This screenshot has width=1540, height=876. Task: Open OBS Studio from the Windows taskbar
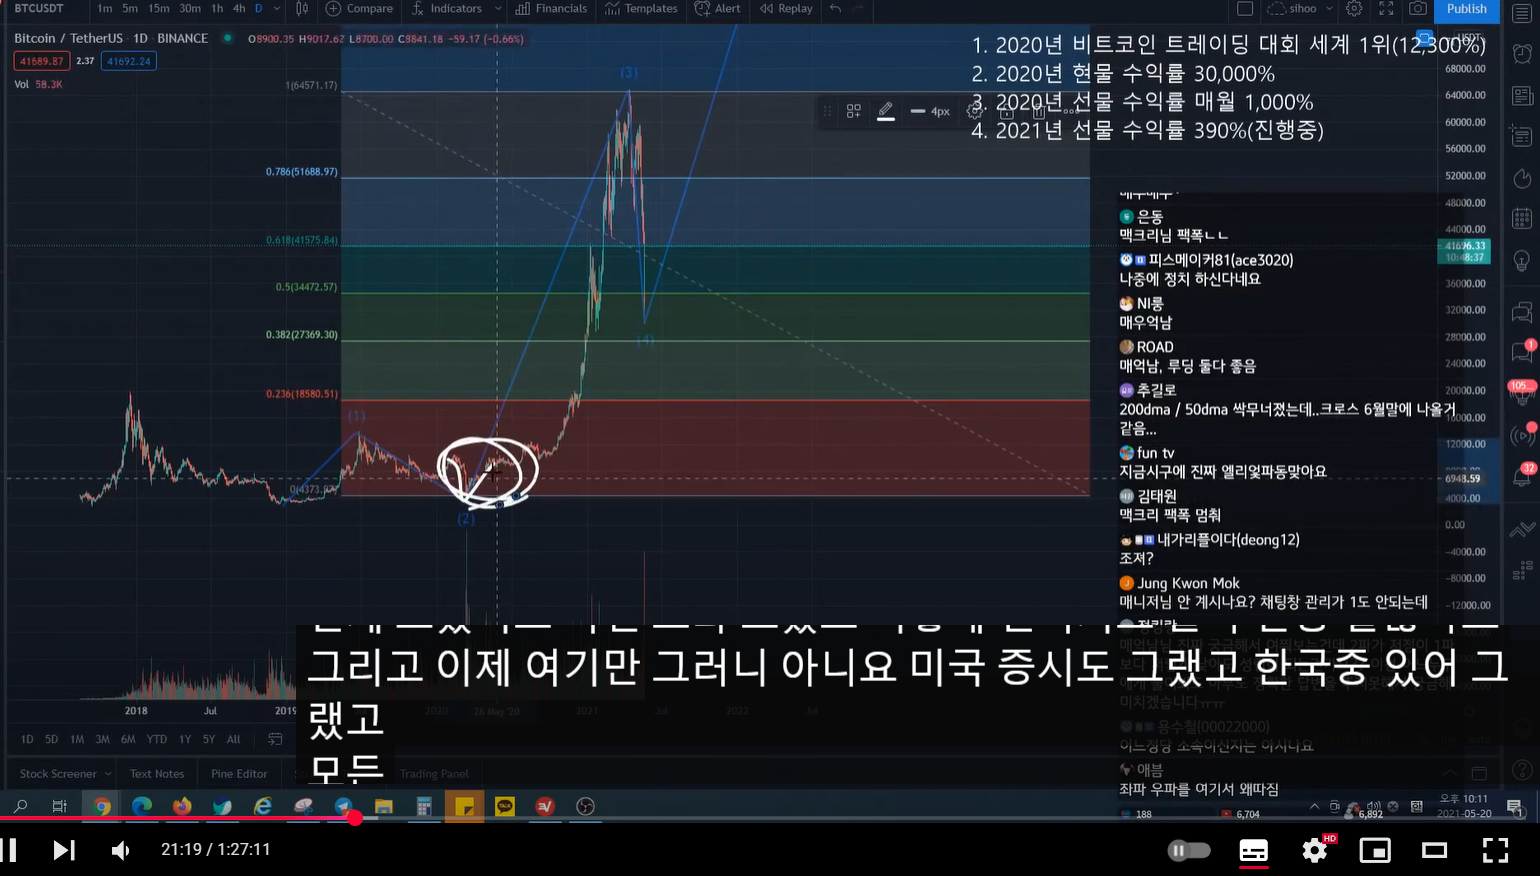click(586, 806)
